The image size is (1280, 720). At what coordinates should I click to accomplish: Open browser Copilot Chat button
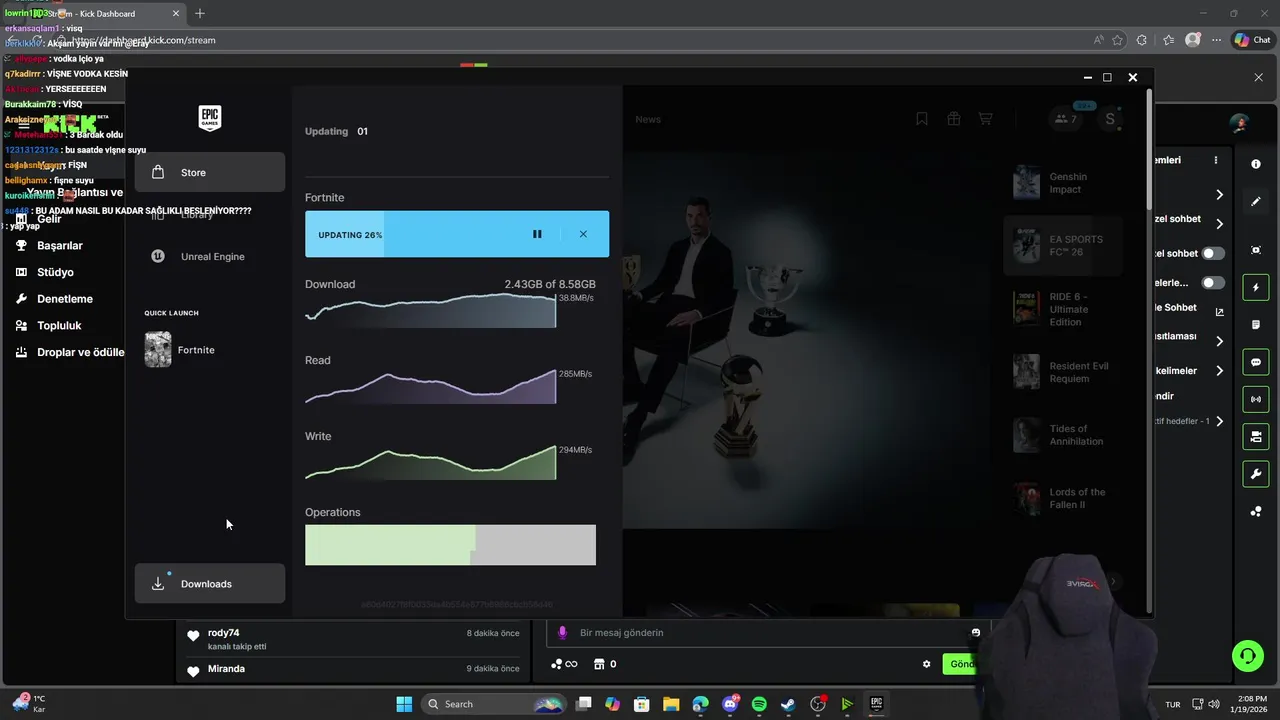pyautogui.click(x=1252, y=40)
